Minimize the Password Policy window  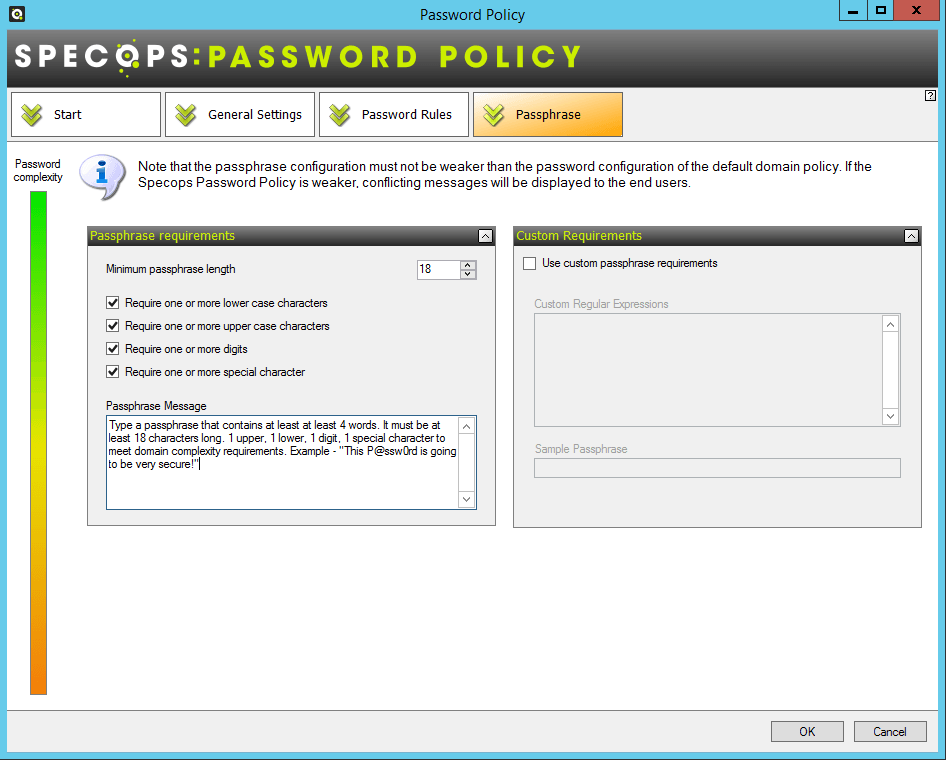[853, 10]
